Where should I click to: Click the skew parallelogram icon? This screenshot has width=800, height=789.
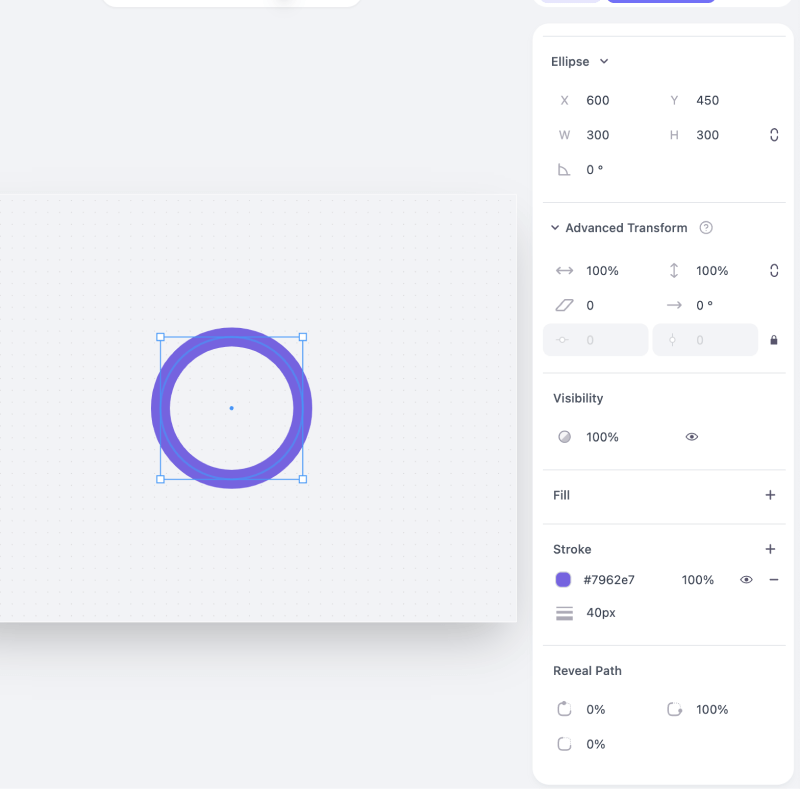click(564, 305)
